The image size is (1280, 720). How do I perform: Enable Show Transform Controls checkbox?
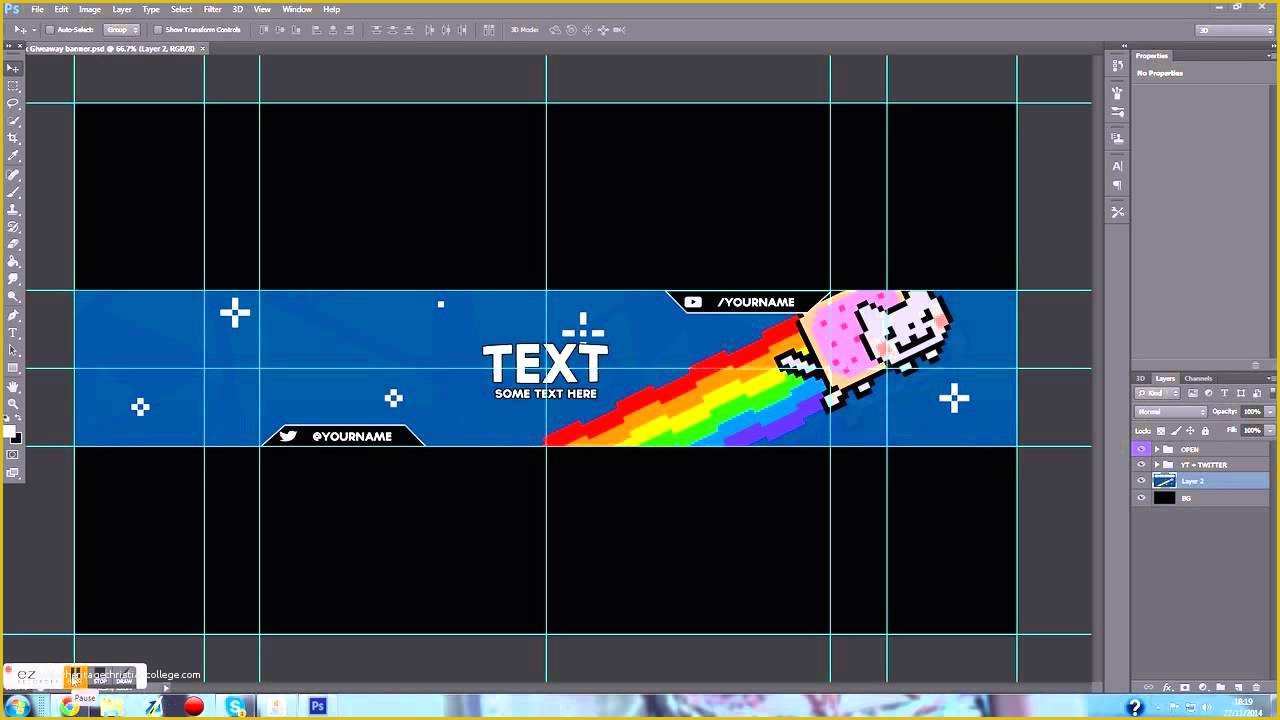(158, 30)
